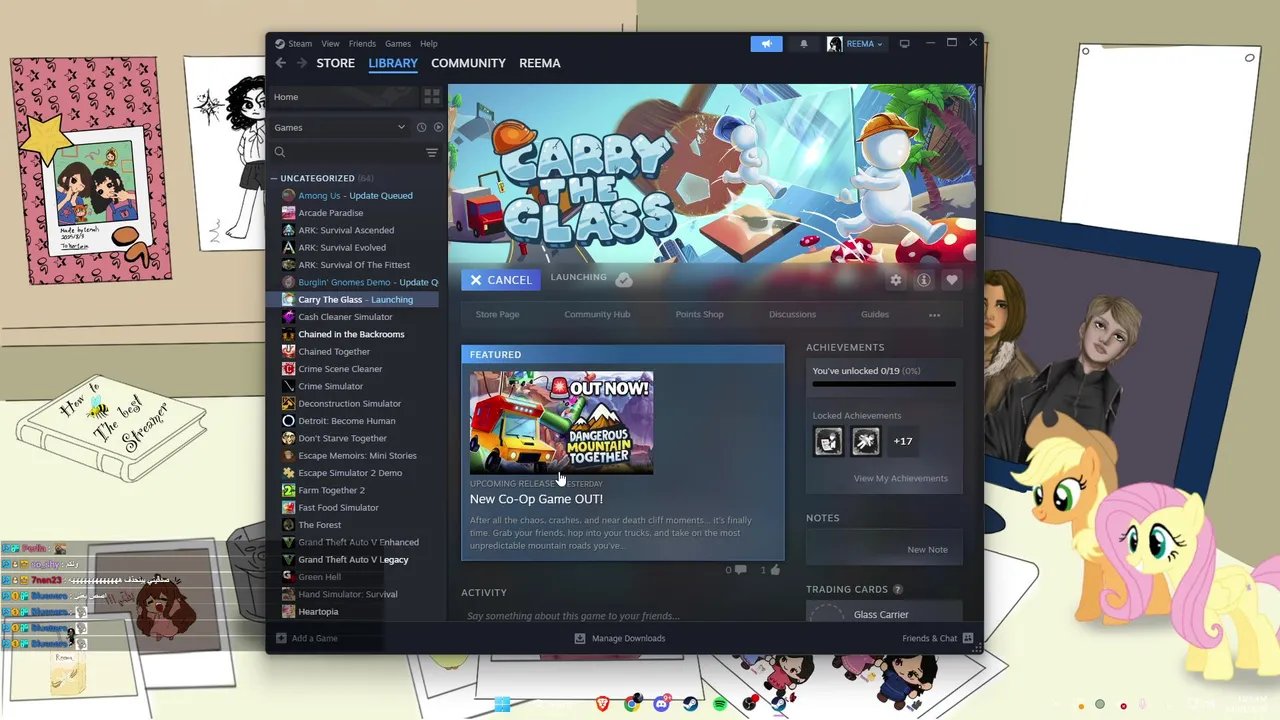Open the Help menu
The image size is (1280, 720).
429,44
